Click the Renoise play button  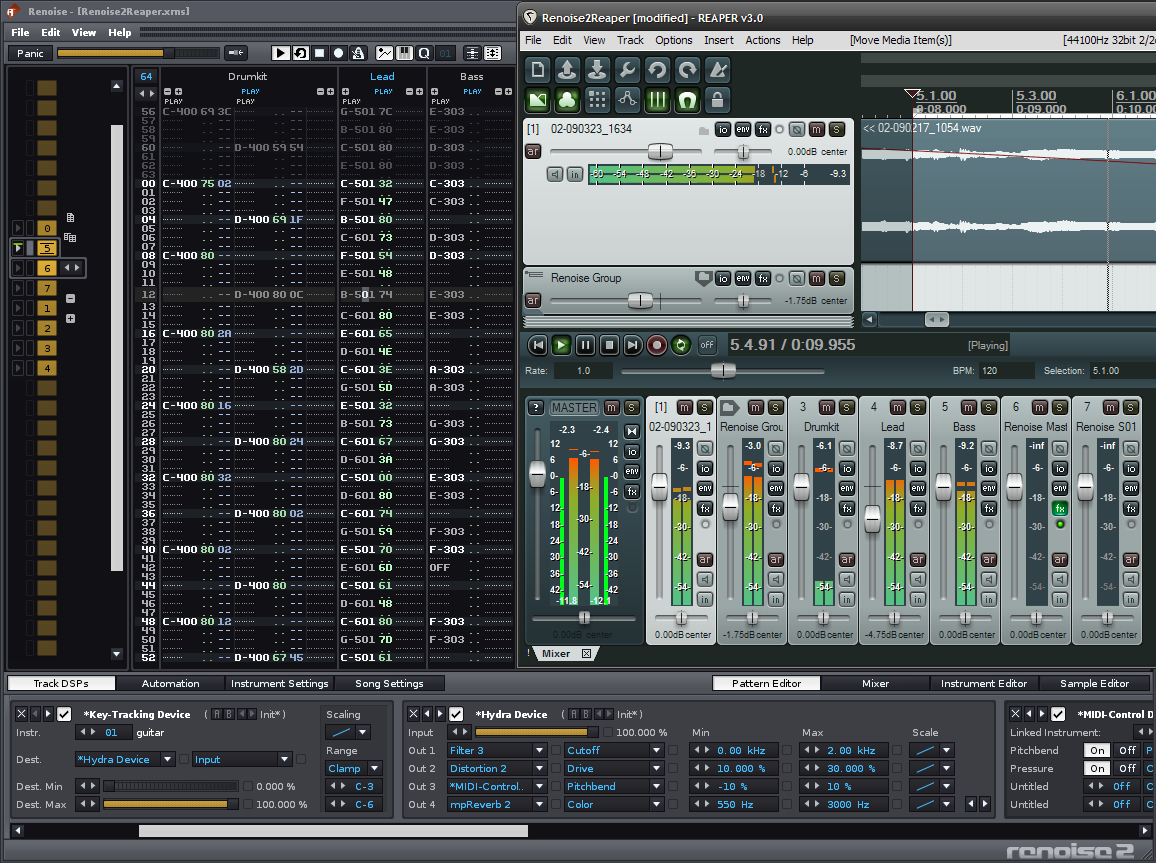(280, 53)
